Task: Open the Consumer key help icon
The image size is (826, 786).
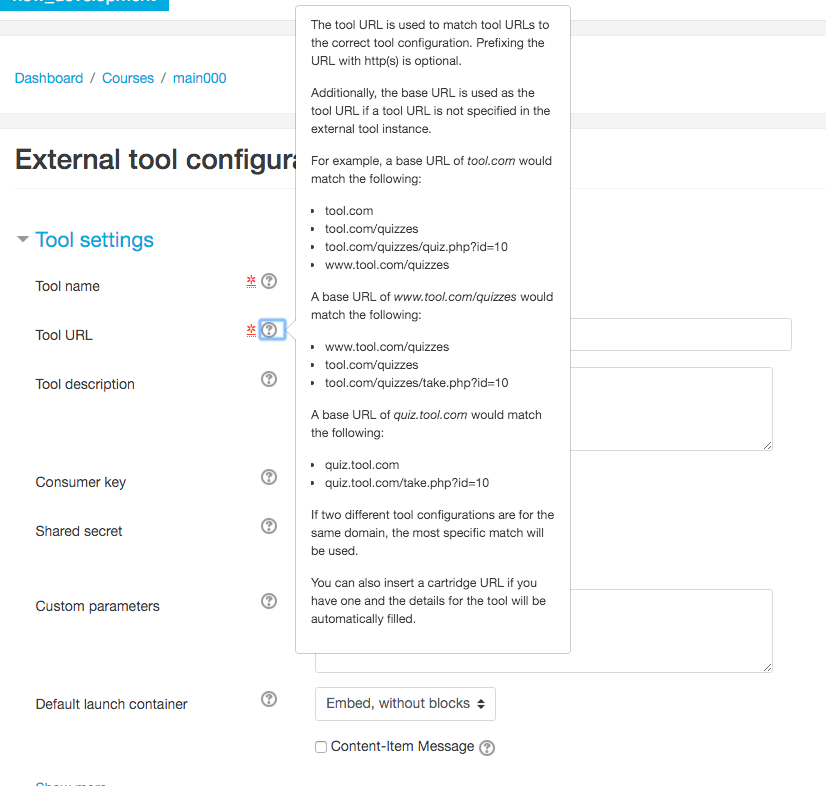Action: tap(269, 477)
